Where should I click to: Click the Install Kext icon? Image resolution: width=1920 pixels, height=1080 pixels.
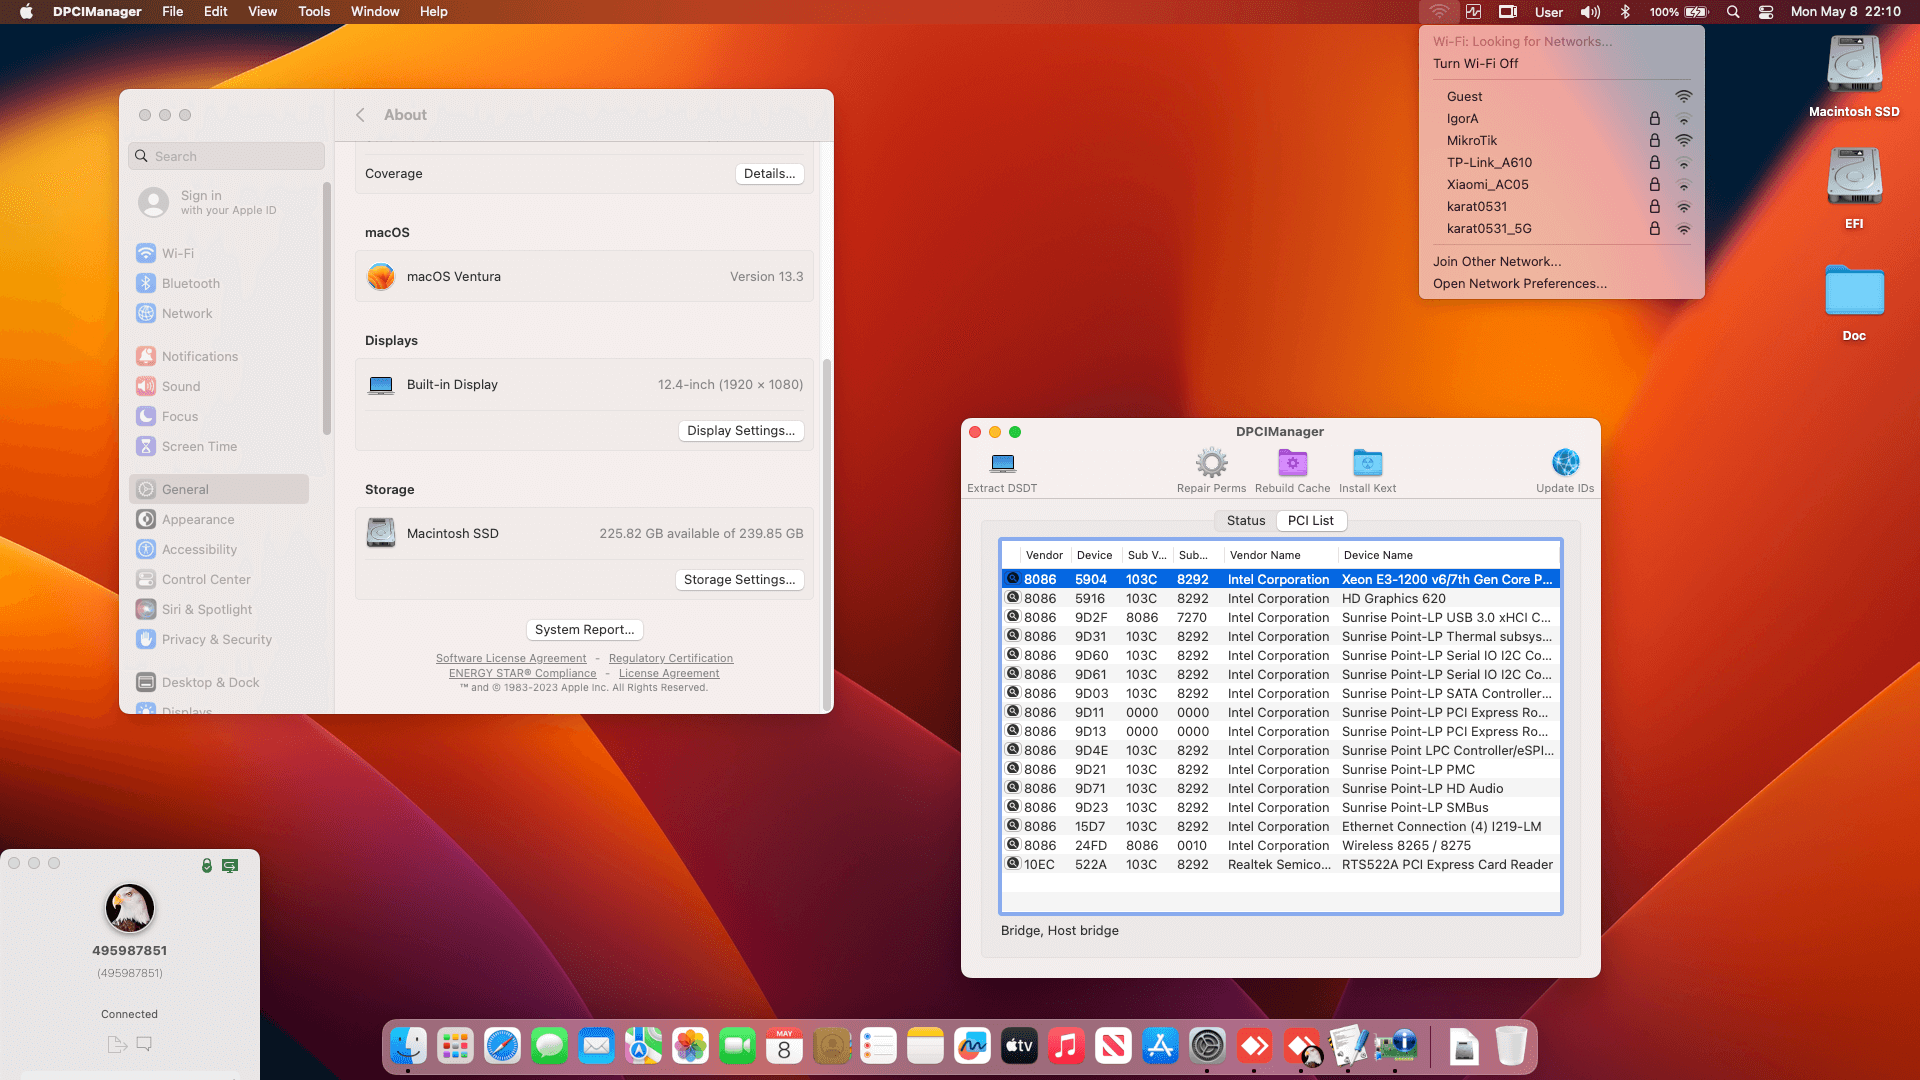(x=1367, y=463)
